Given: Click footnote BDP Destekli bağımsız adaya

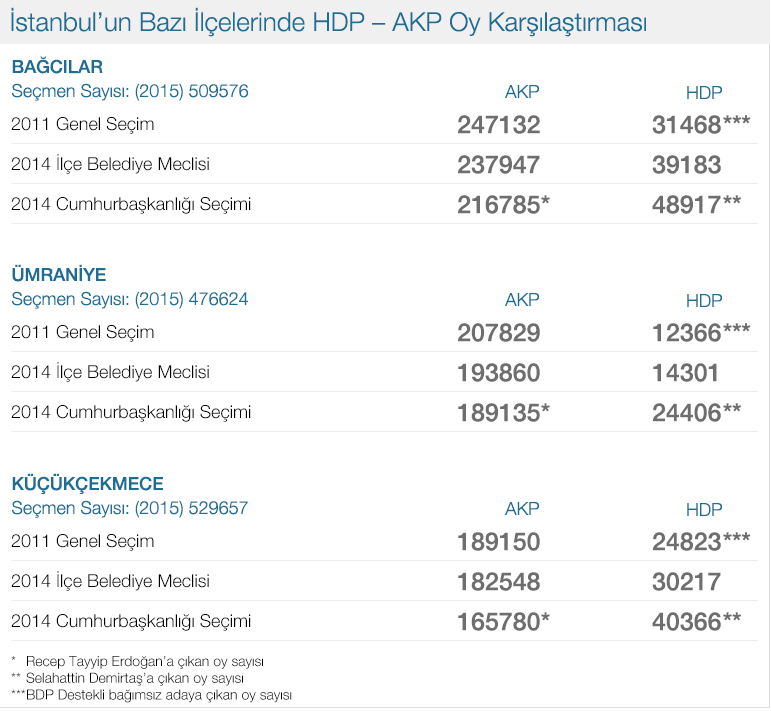Looking at the screenshot, I should coord(151,695).
